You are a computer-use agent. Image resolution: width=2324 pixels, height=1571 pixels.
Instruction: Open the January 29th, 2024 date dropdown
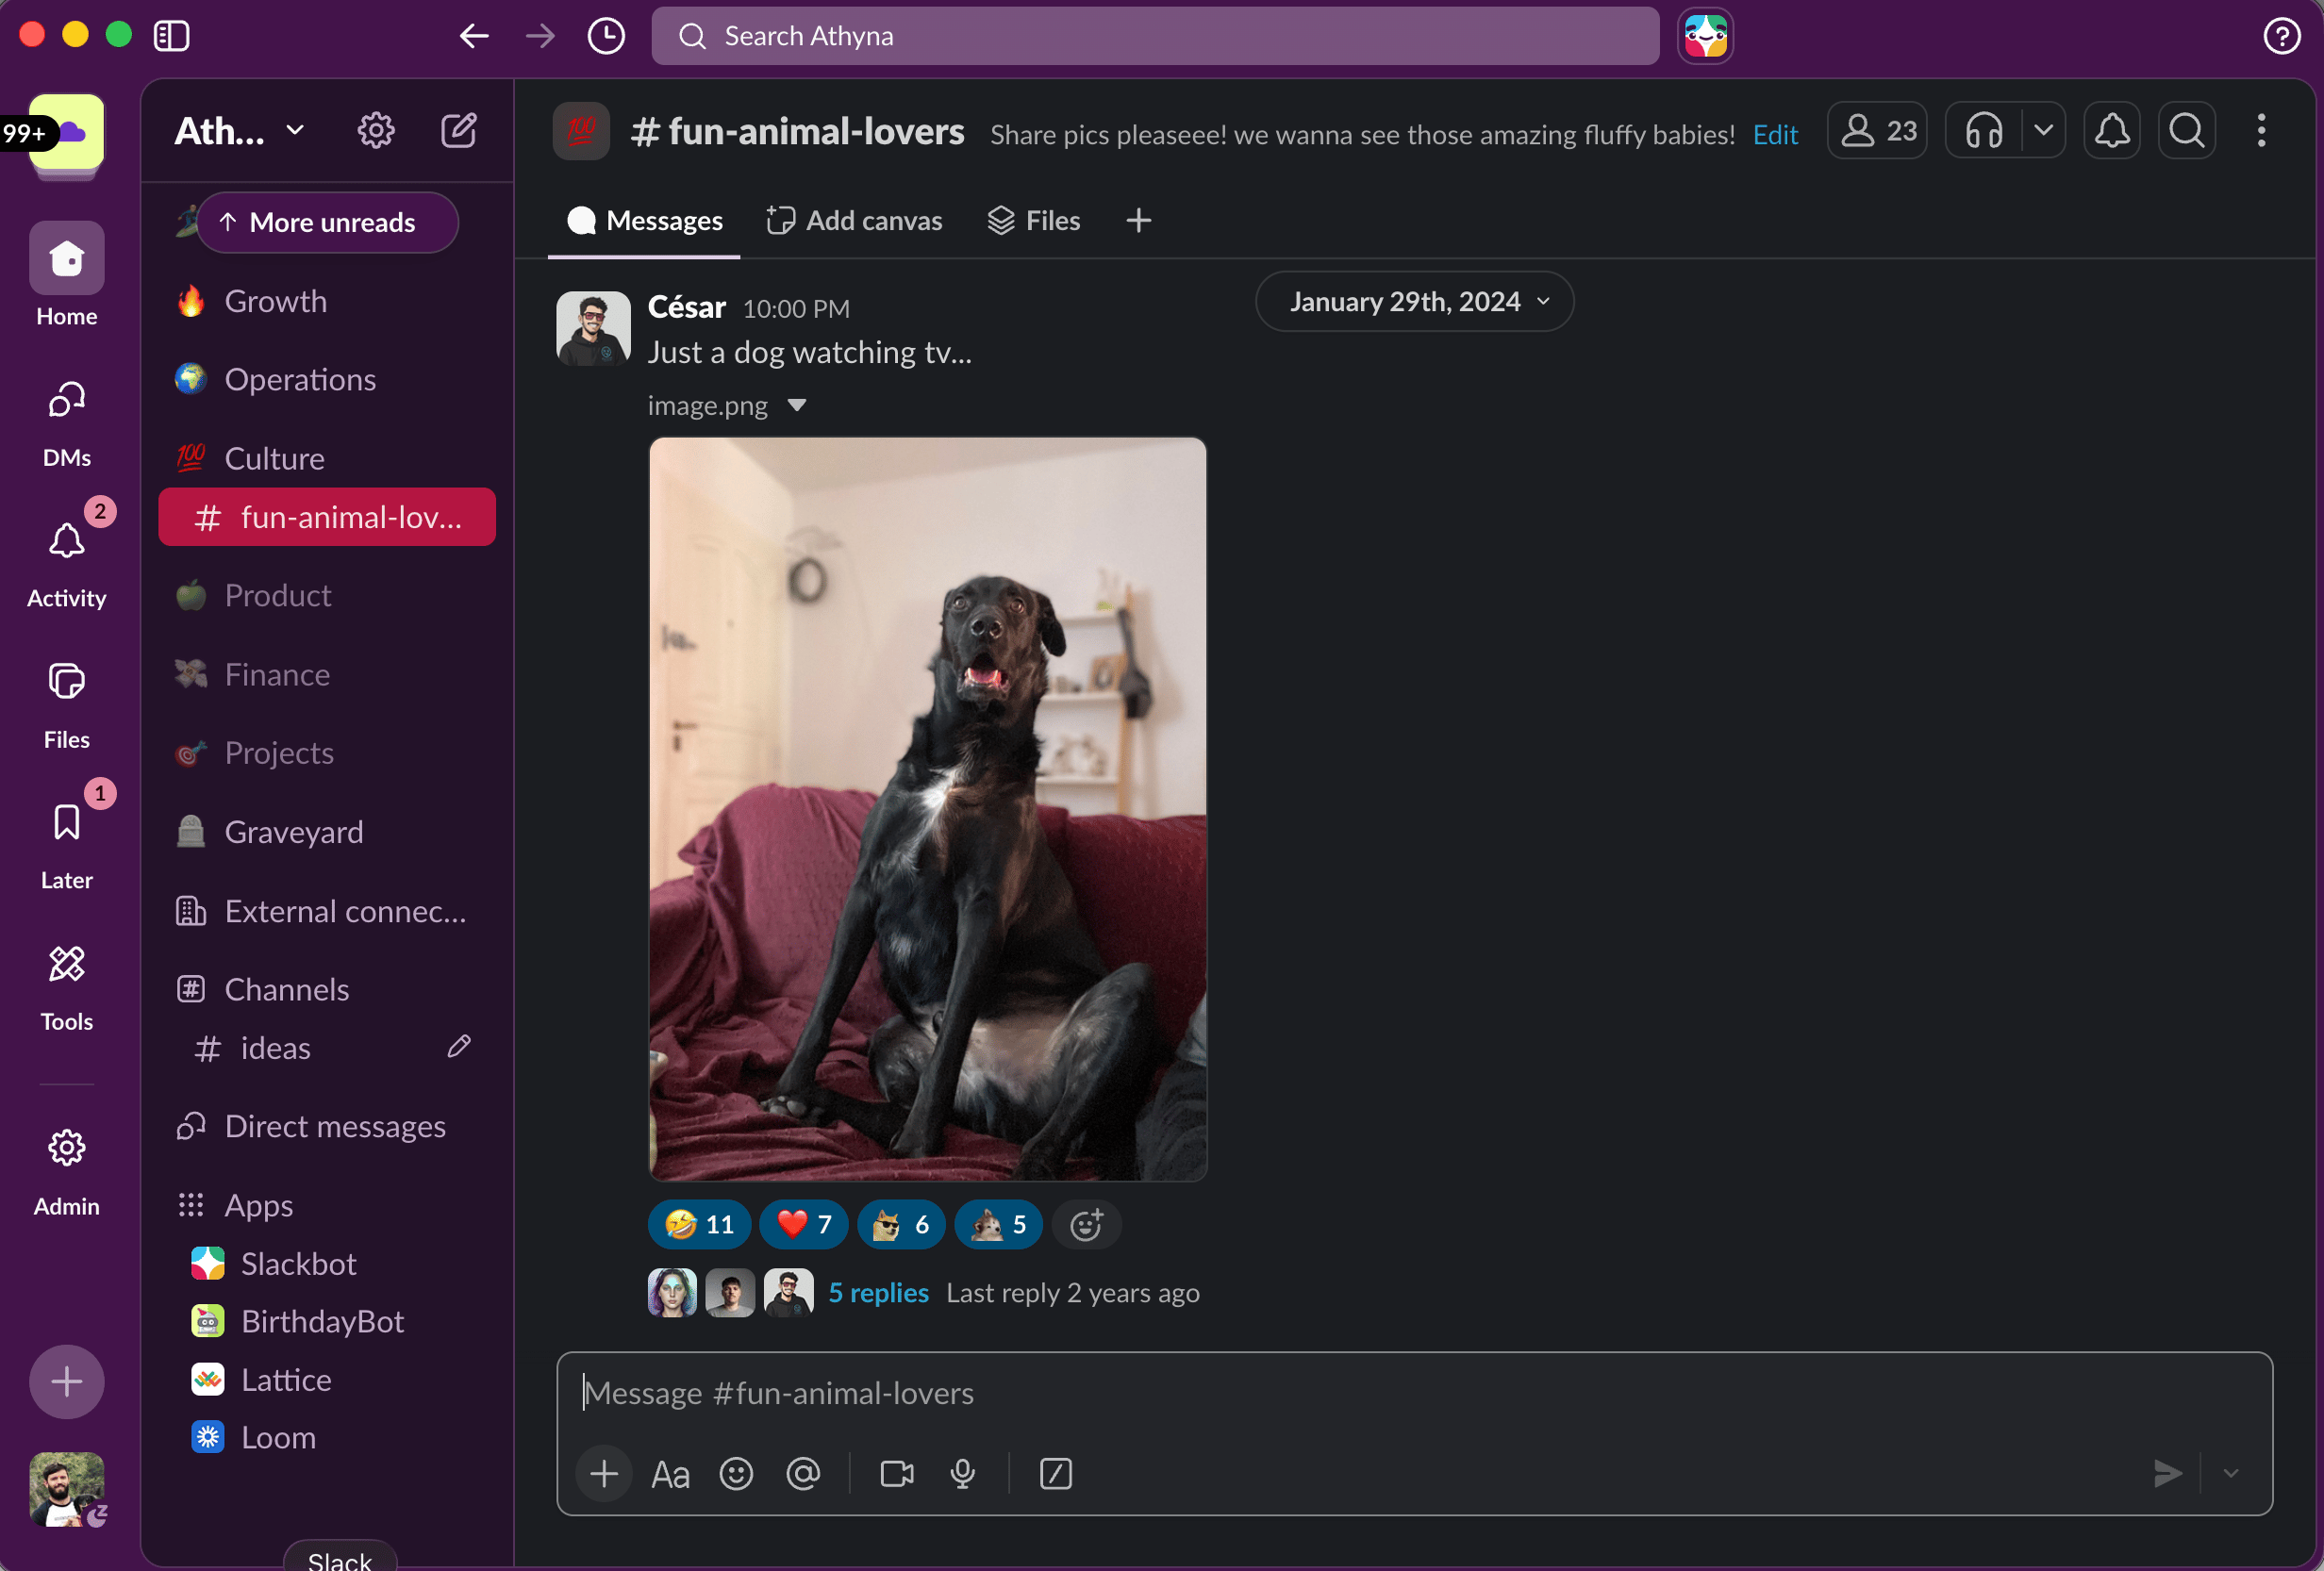click(1414, 301)
